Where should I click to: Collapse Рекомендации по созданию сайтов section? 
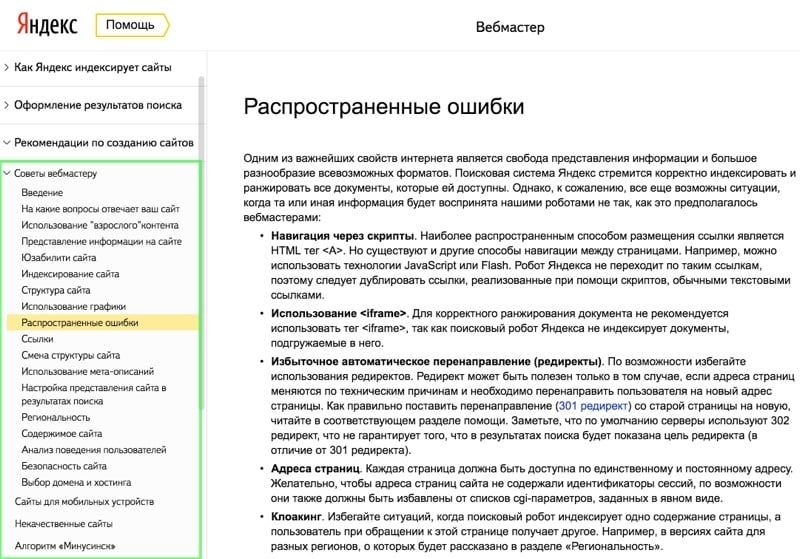point(104,143)
